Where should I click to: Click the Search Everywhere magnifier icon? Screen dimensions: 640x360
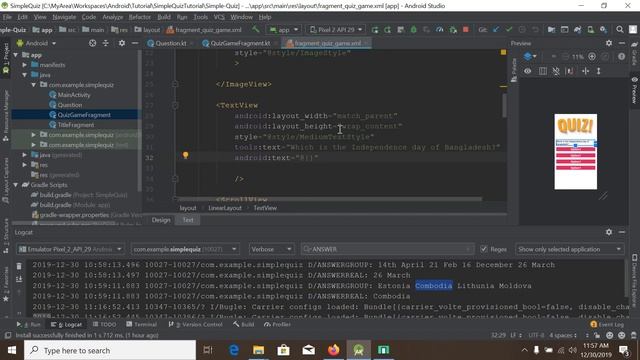pos(620,29)
